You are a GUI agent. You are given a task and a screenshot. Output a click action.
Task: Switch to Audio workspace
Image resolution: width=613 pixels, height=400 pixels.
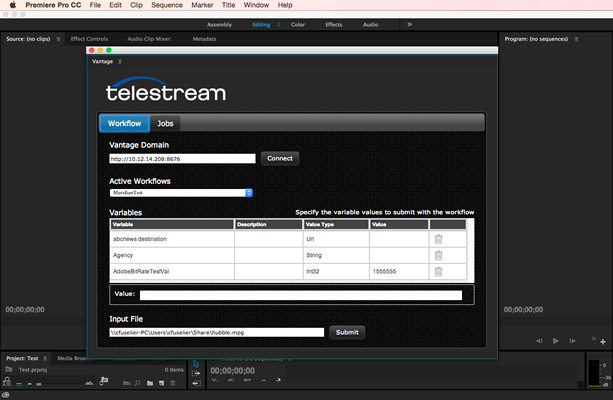click(370, 25)
